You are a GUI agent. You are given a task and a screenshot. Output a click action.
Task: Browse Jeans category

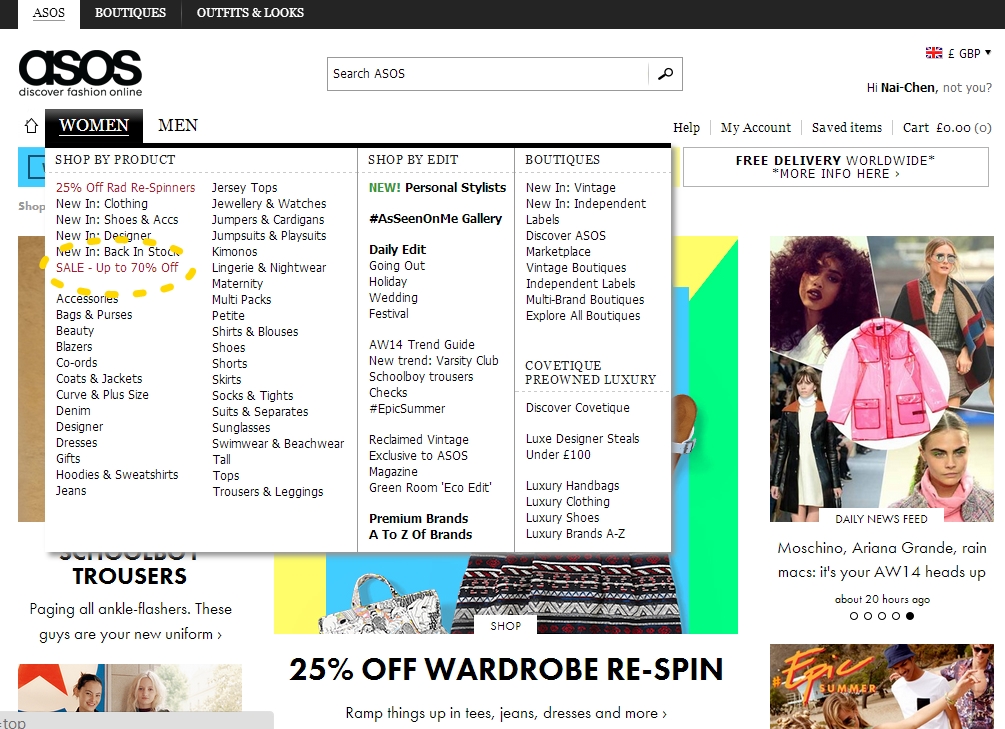coord(71,491)
